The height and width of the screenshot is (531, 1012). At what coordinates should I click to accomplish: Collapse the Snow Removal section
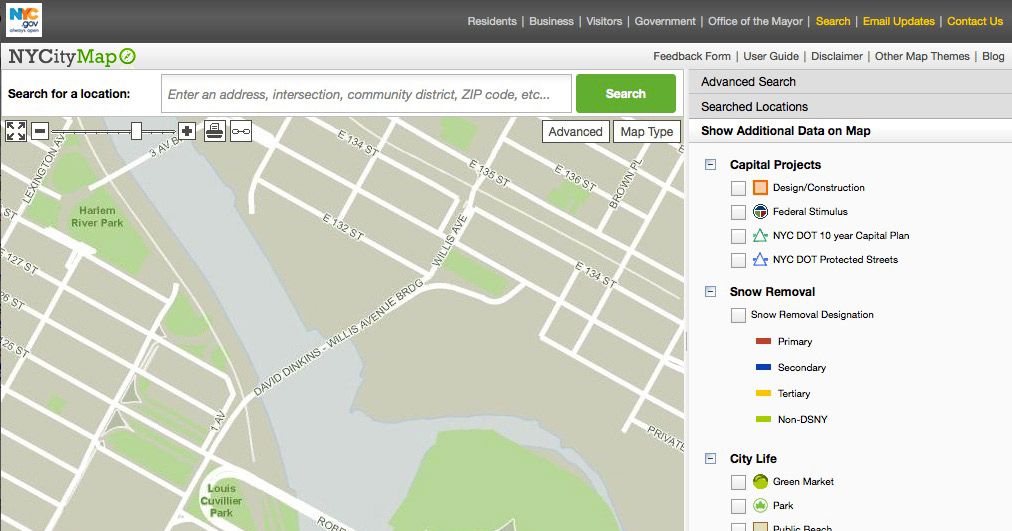point(711,292)
